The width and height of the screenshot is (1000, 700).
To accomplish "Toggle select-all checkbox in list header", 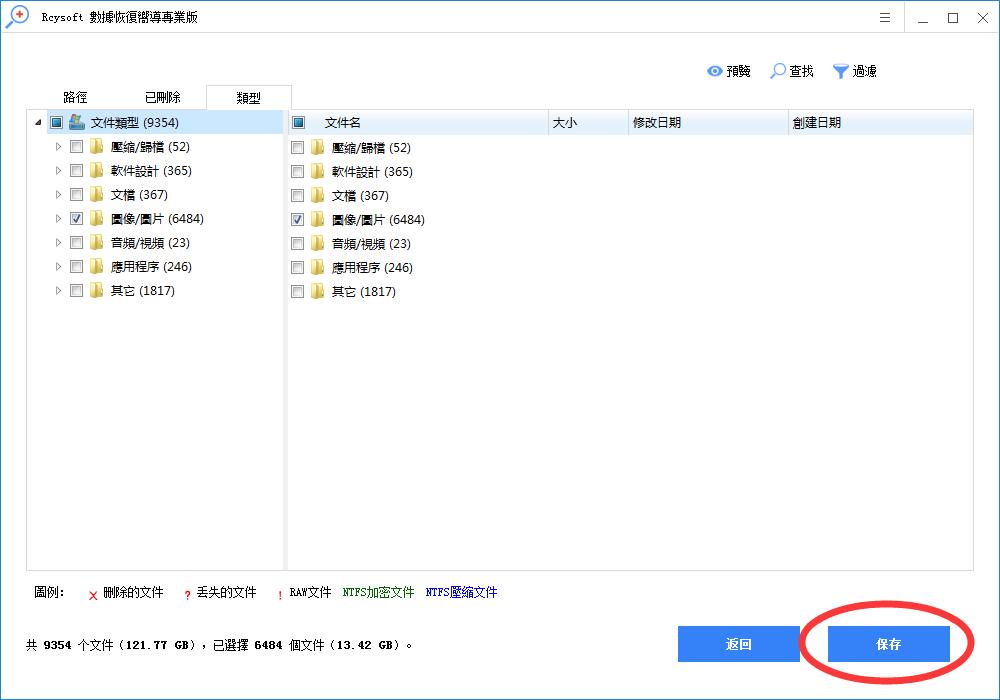I will pos(298,123).
